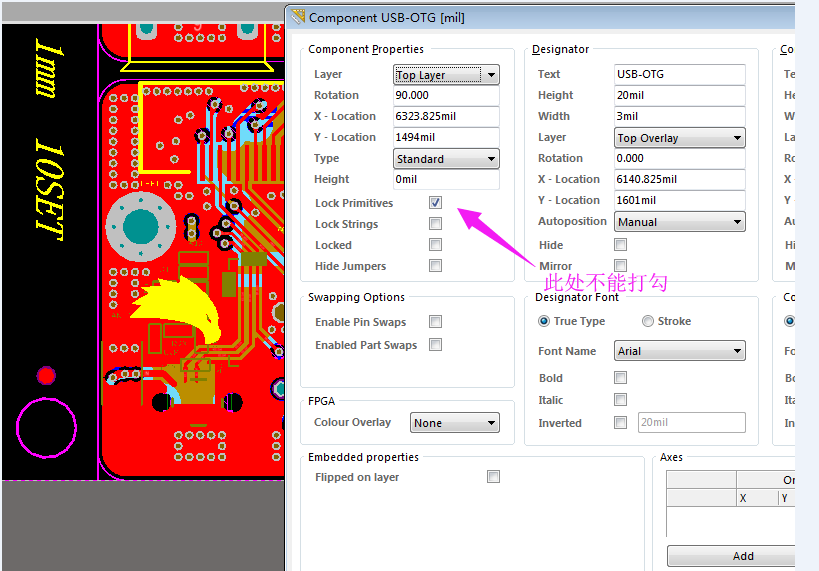Check the Flipped on layer box
819x571 pixels.
tap(493, 477)
